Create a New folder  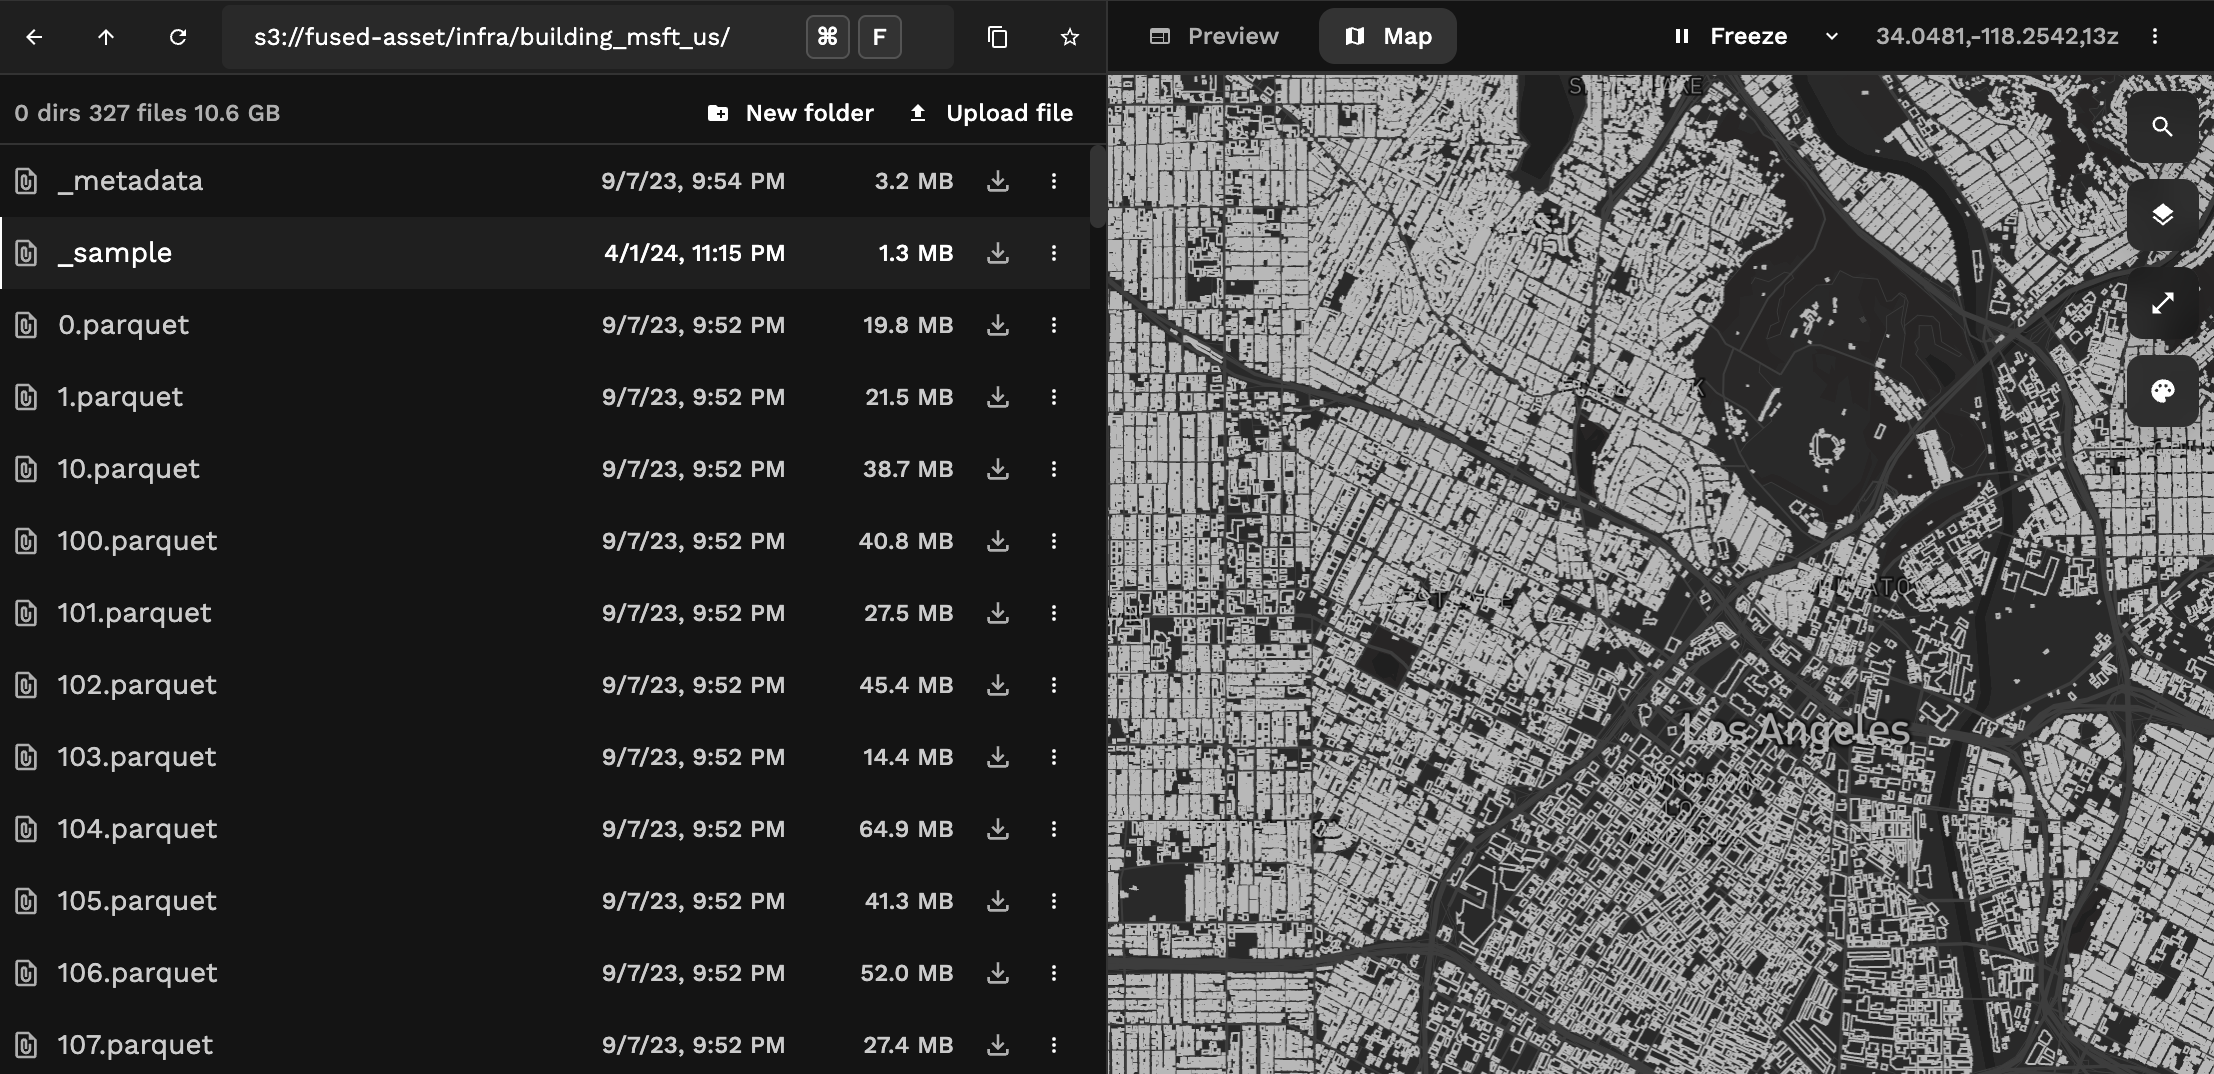click(x=790, y=113)
